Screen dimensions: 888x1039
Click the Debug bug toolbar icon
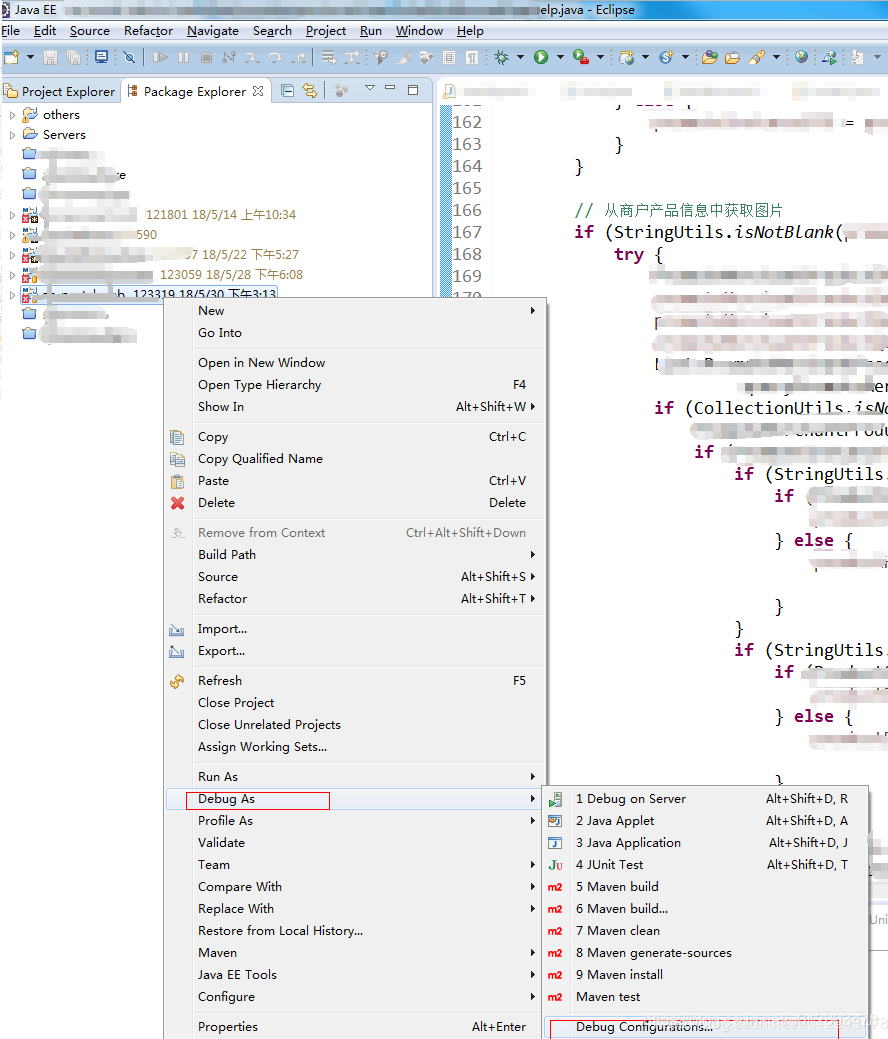(x=502, y=58)
